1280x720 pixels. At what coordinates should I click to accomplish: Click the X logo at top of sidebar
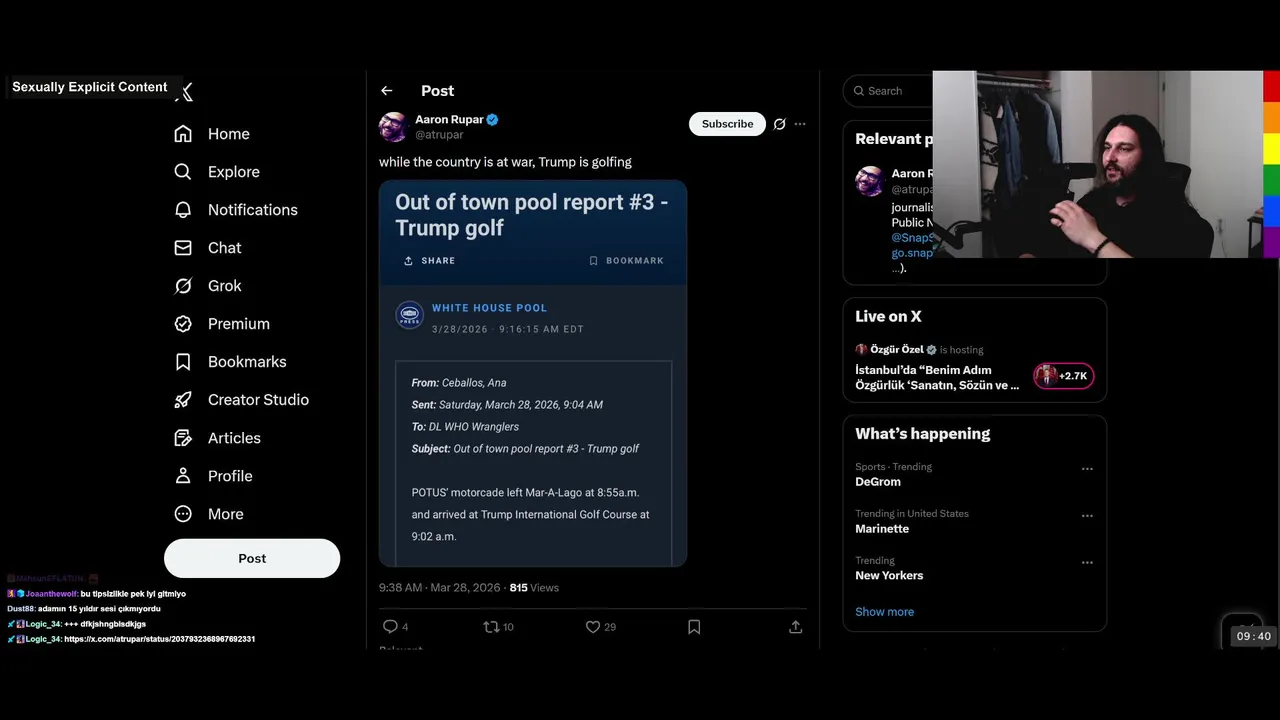pyautogui.click(x=186, y=92)
